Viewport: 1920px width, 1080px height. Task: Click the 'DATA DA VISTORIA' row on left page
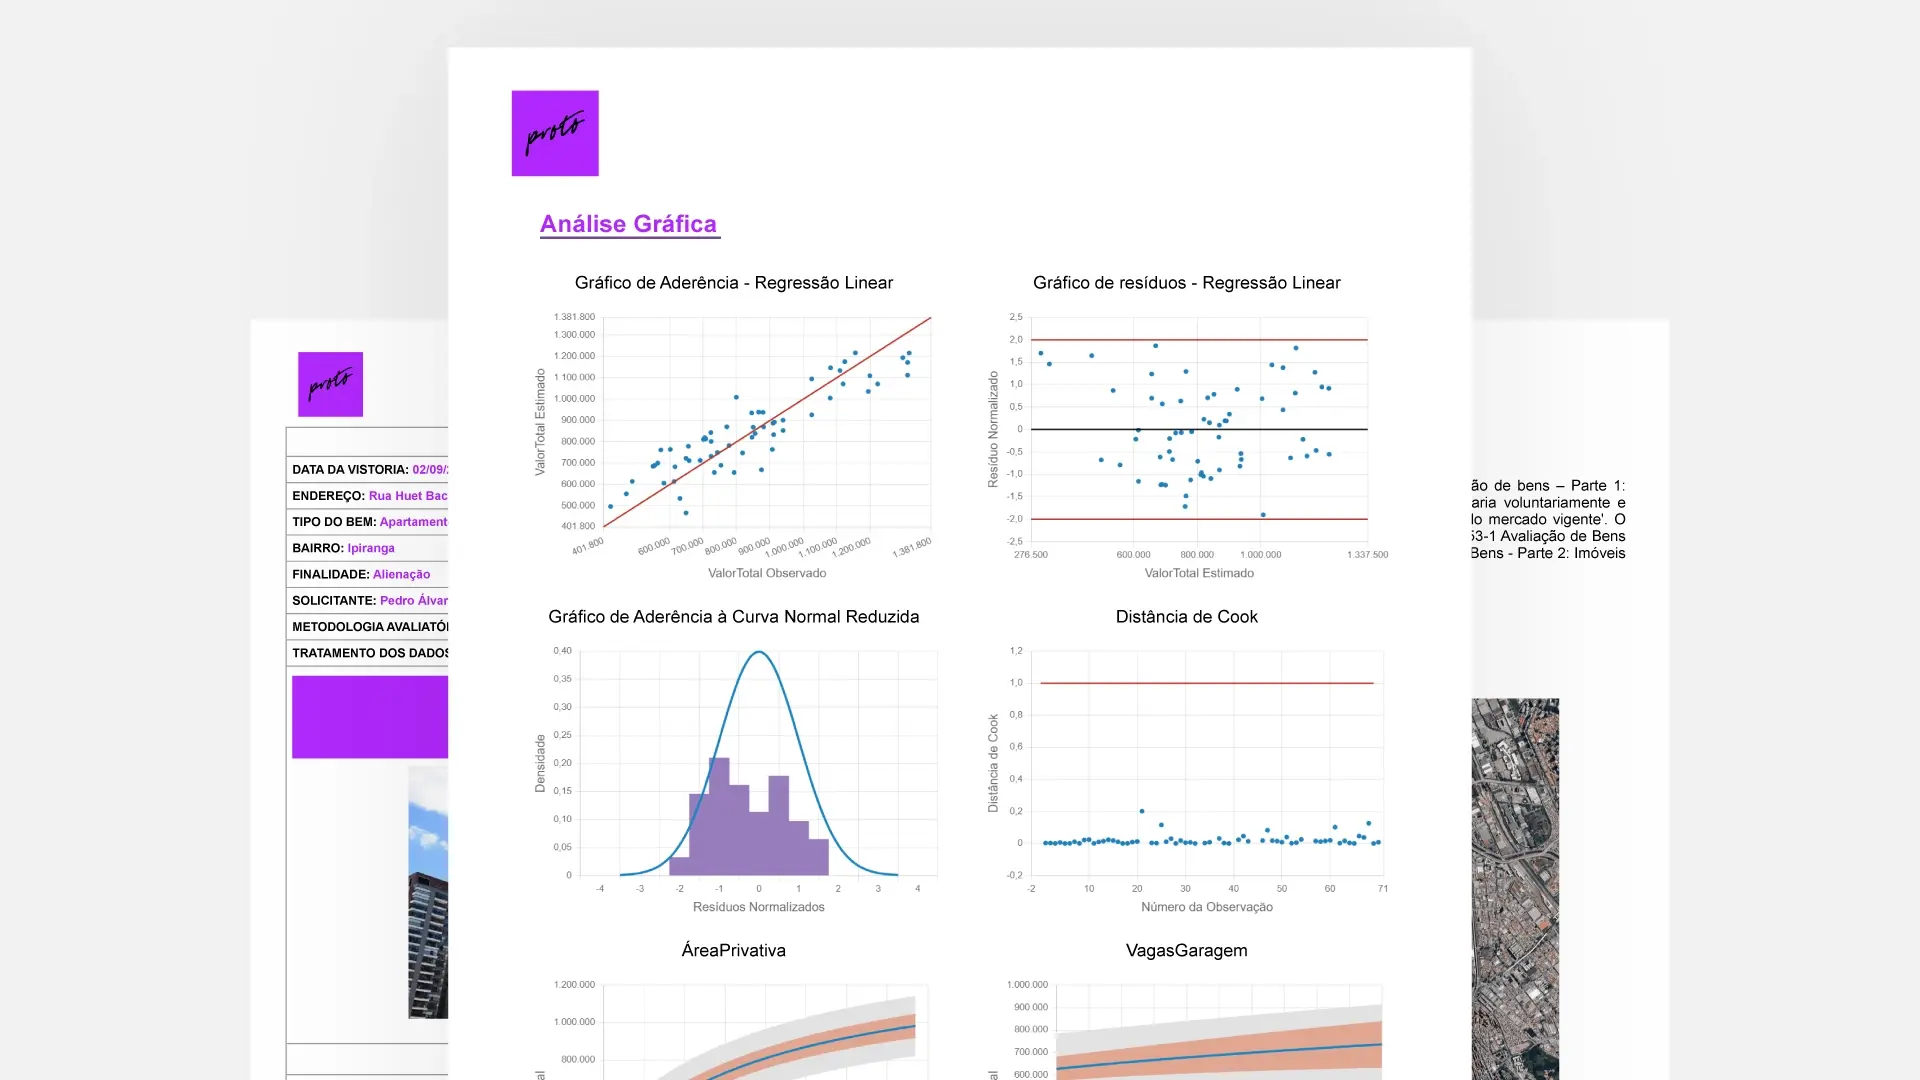(368, 469)
